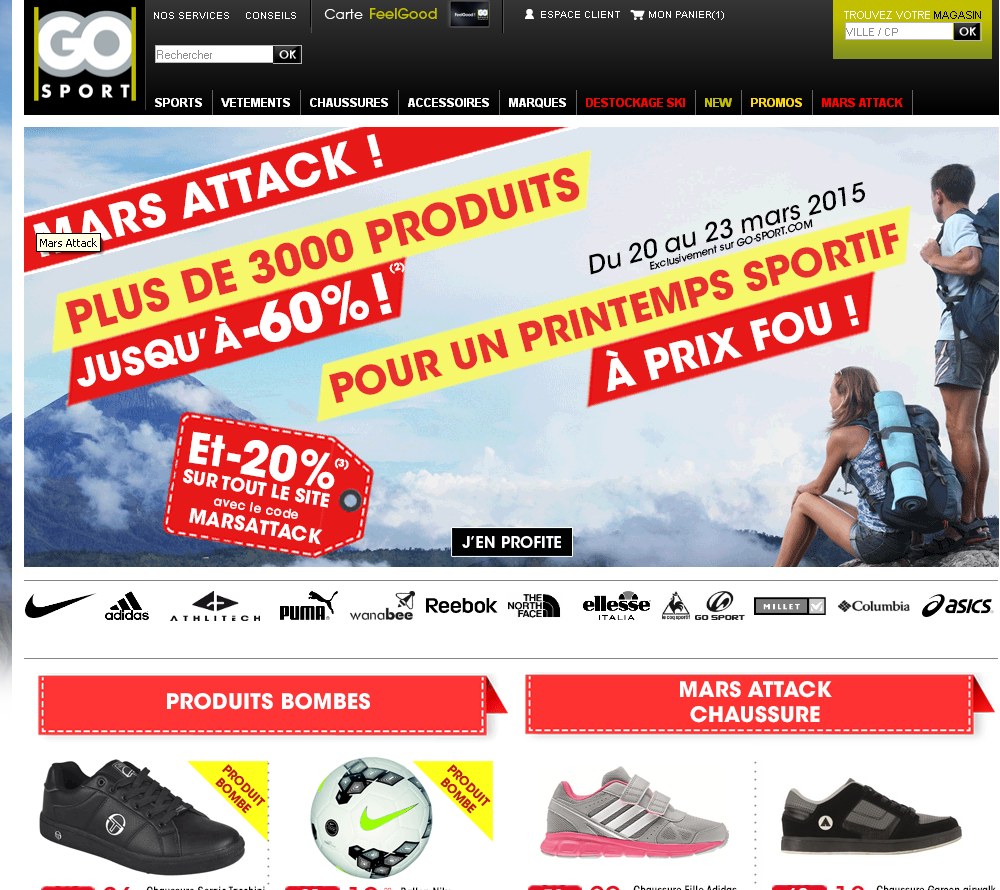
Task: Click the J'EN PROFITE button
Action: tap(512, 542)
